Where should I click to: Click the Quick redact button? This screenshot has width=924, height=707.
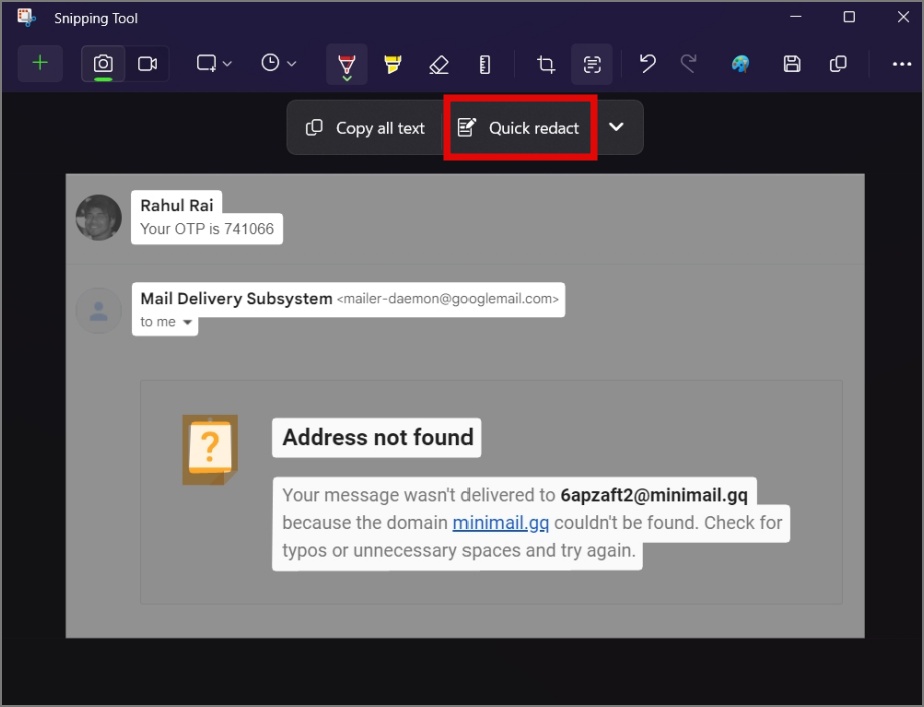(519, 128)
